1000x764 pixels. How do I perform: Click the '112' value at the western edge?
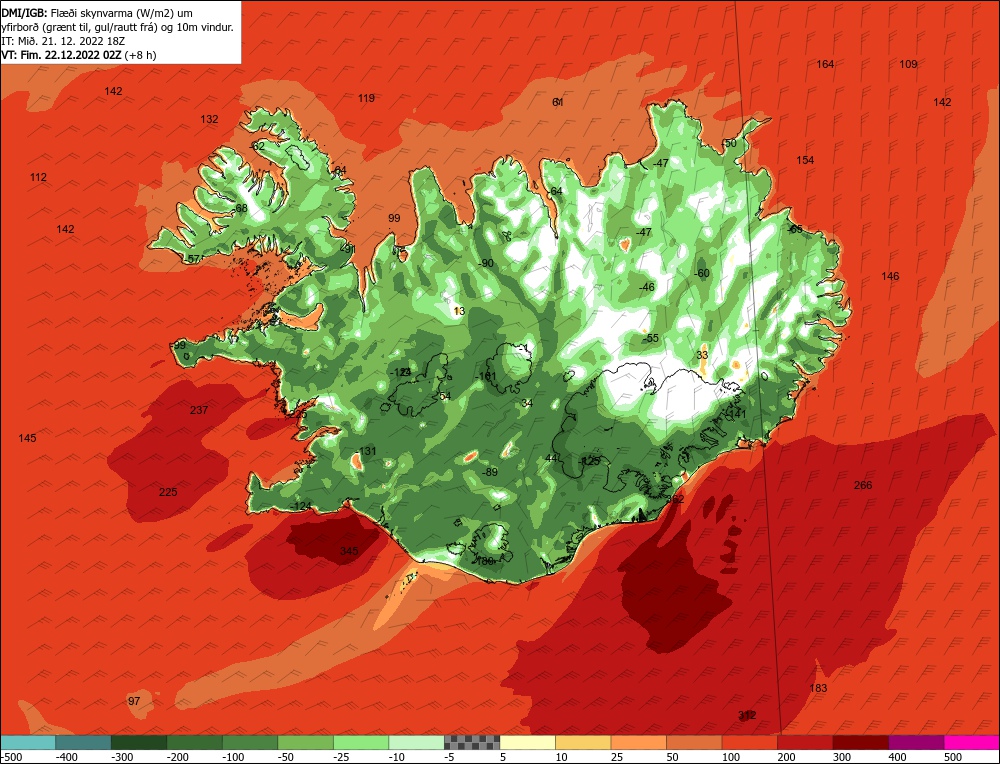pos(38,177)
